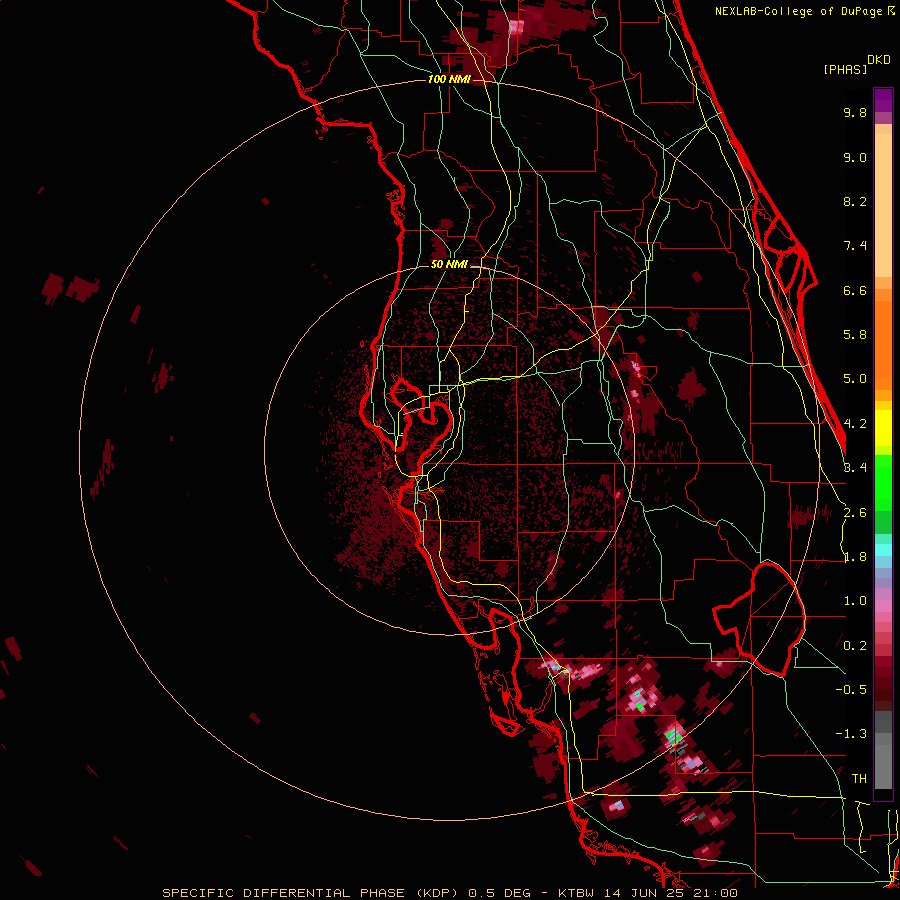Click the 3.4 scale value label
Image resolution: width=900 pixels, height=900 pixels.
(855, 468)
